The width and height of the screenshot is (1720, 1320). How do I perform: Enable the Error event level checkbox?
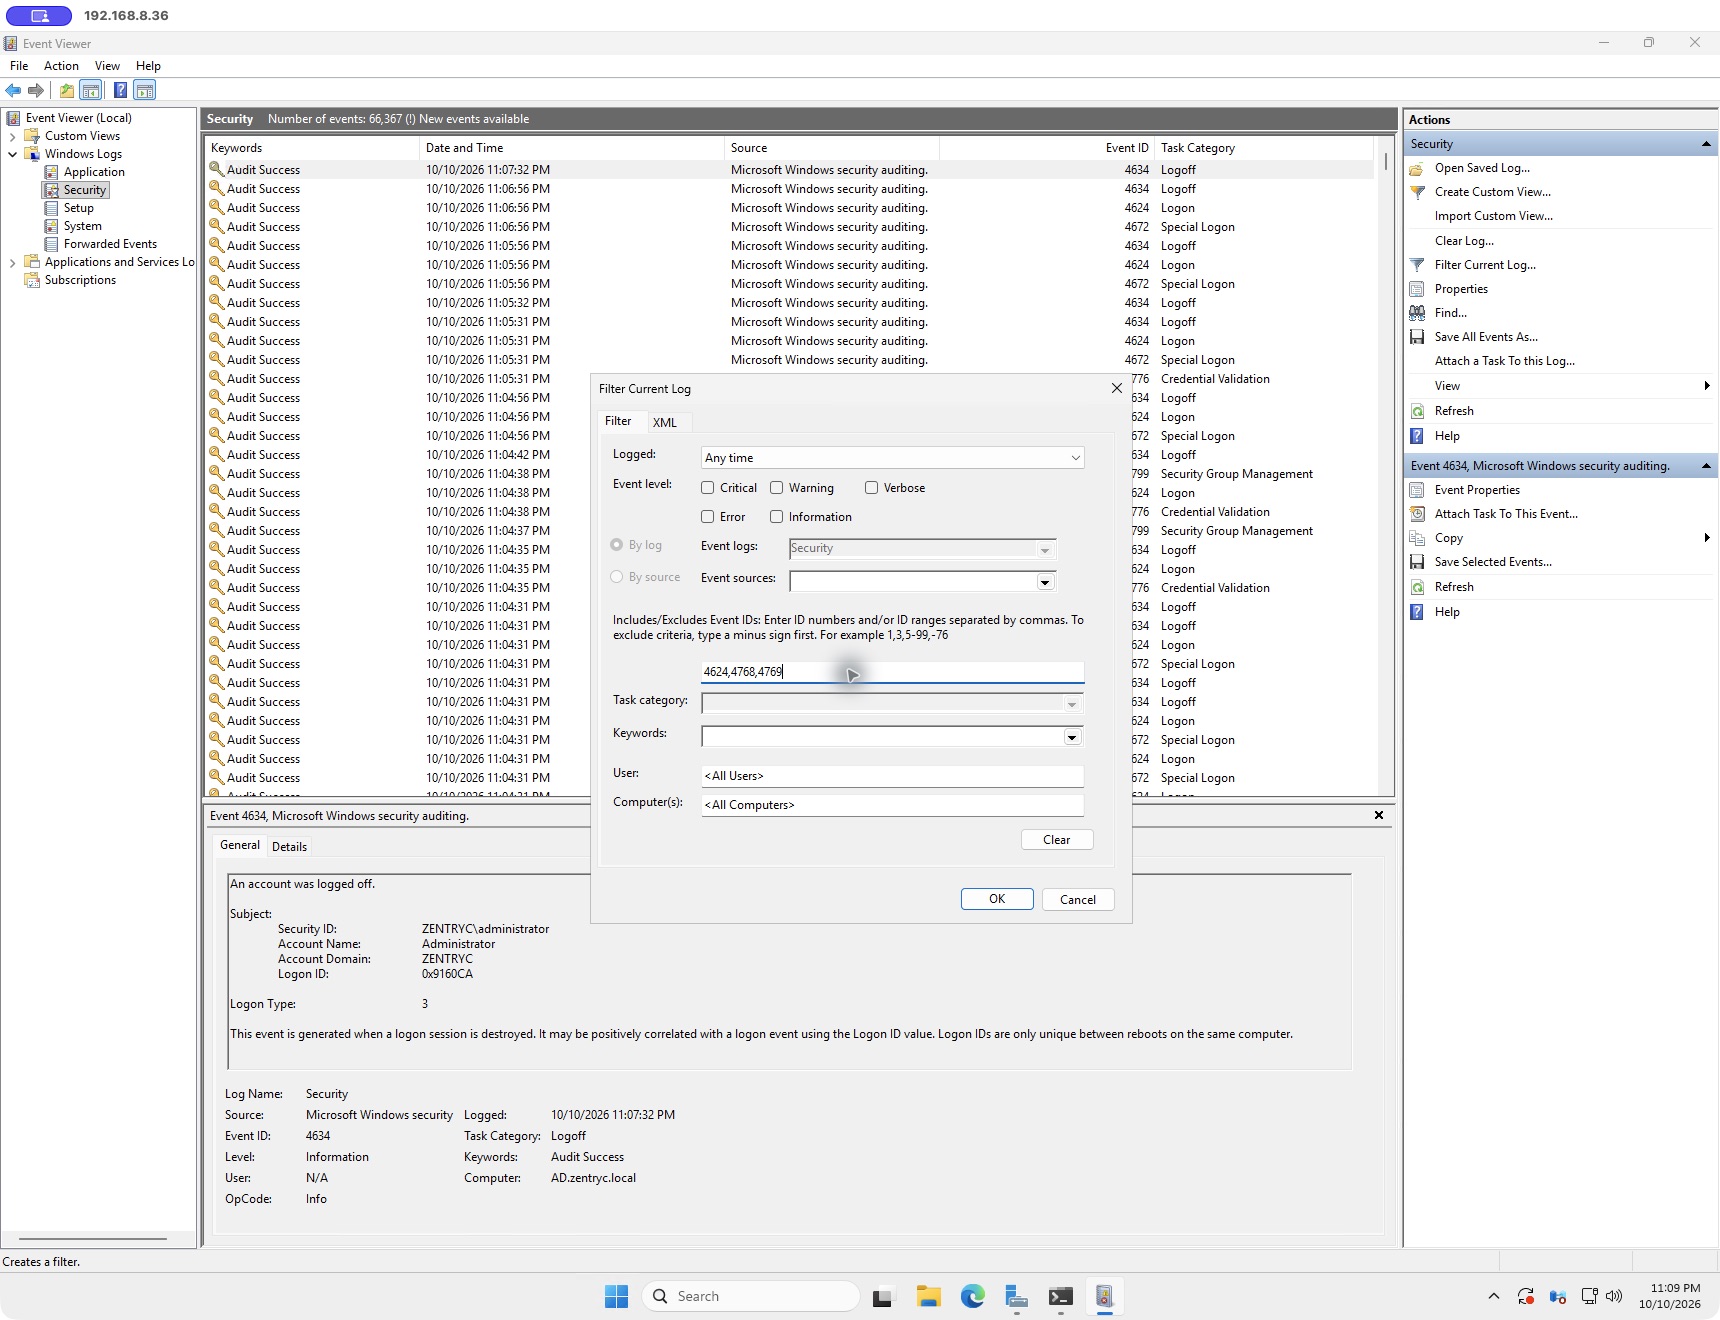pyautogui.click(x=708, y=517)
